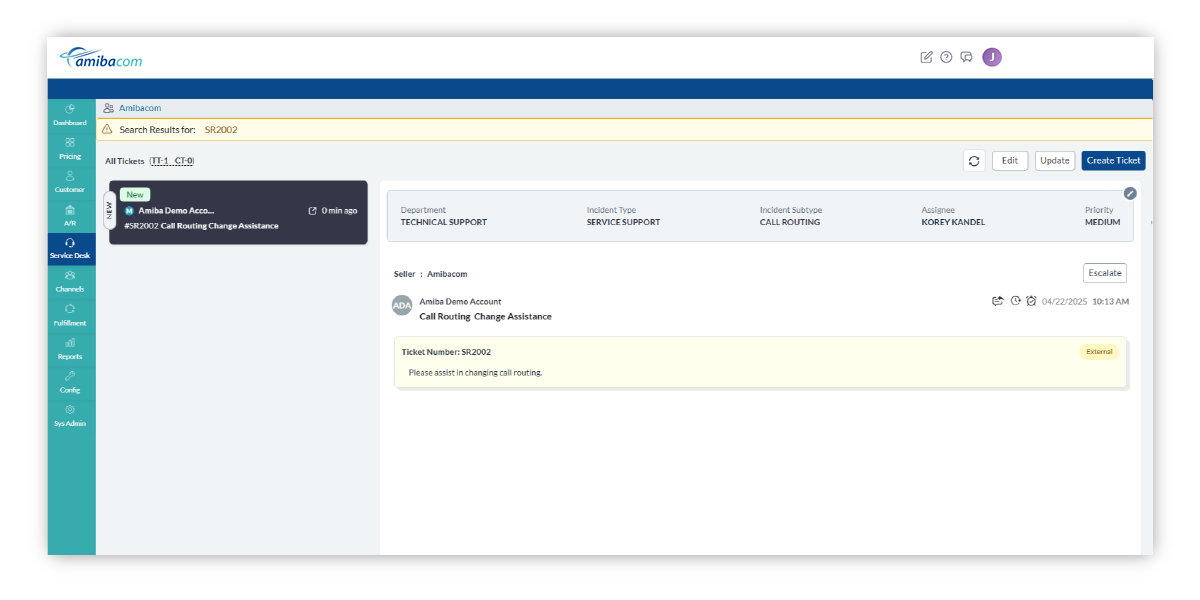Open the help question mark icon
The width and height of the screenshot is (1200, 600).
tap(946, 57)
